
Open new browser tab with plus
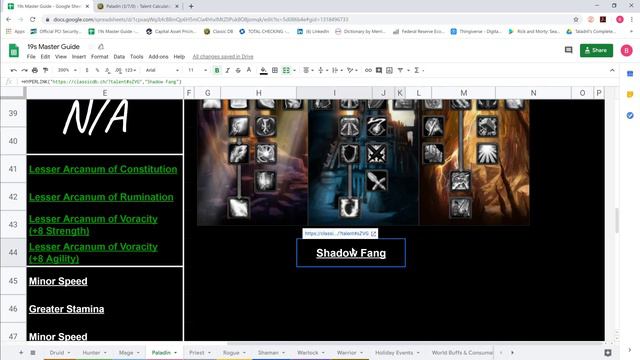pyautogui.click(x=191, y=6)
